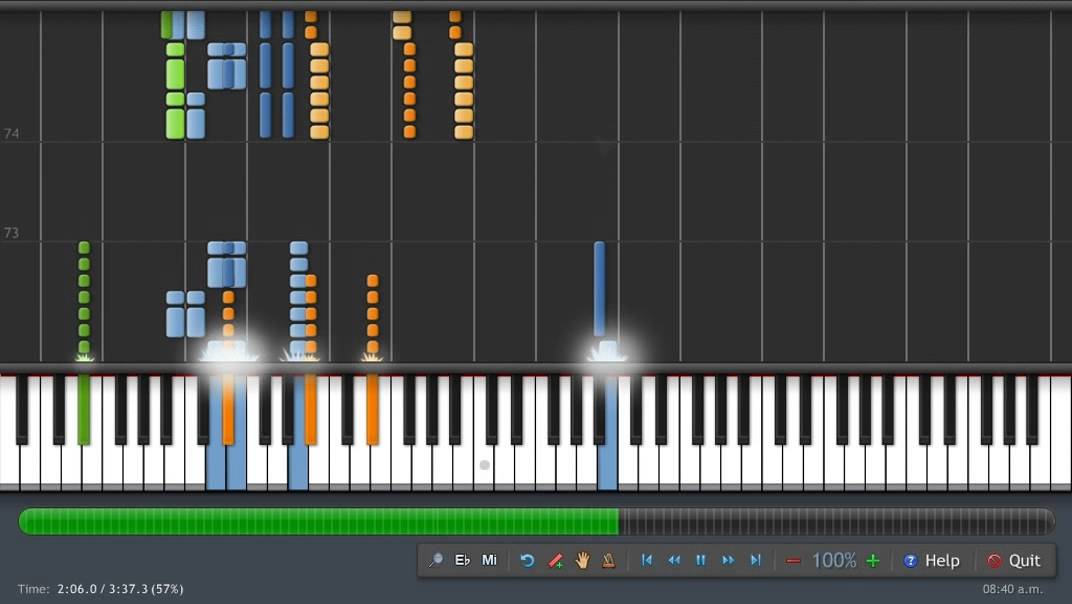Viewport: 1072px width, 604px height.
Task: Seek within the green song progress bar
Action: 319,521
